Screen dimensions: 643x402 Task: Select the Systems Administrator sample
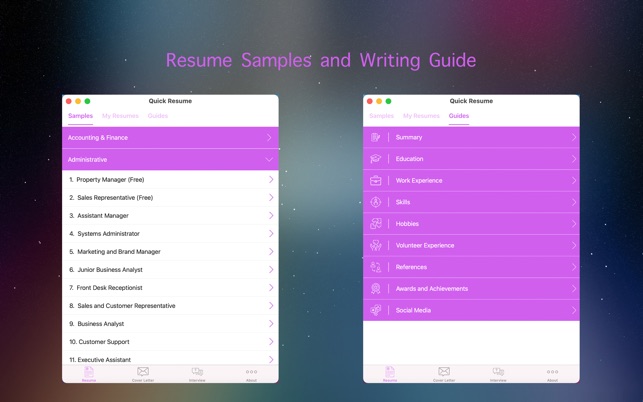point(108,234)
